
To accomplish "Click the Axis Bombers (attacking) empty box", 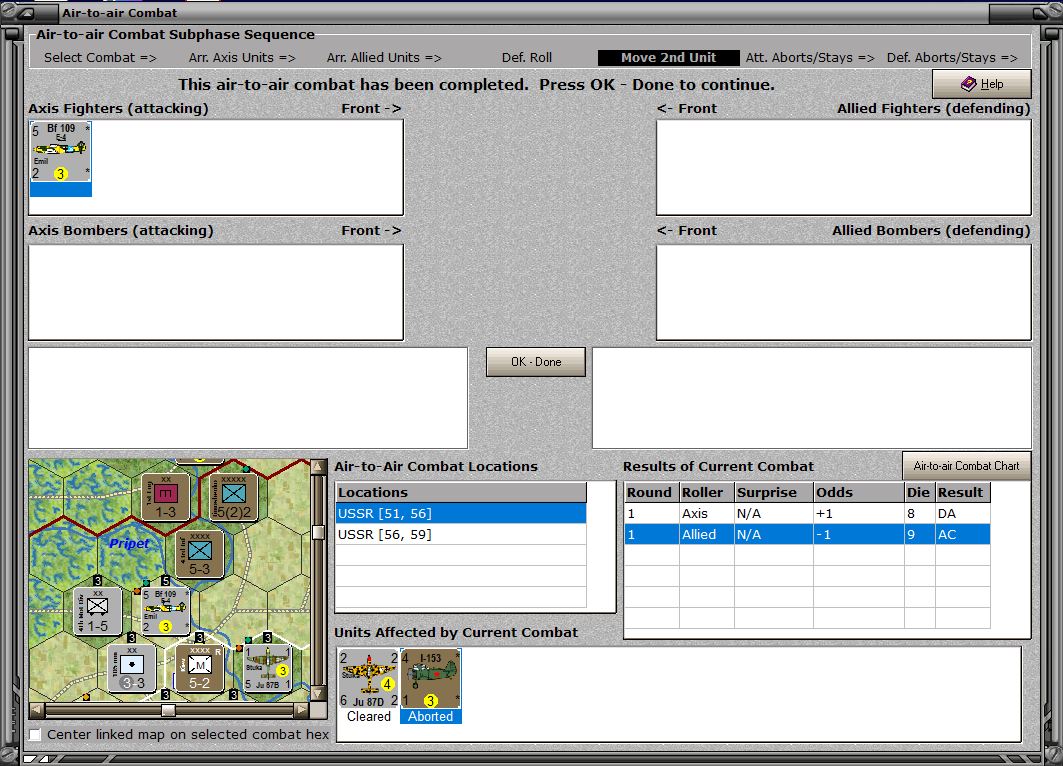I will 216,292.
